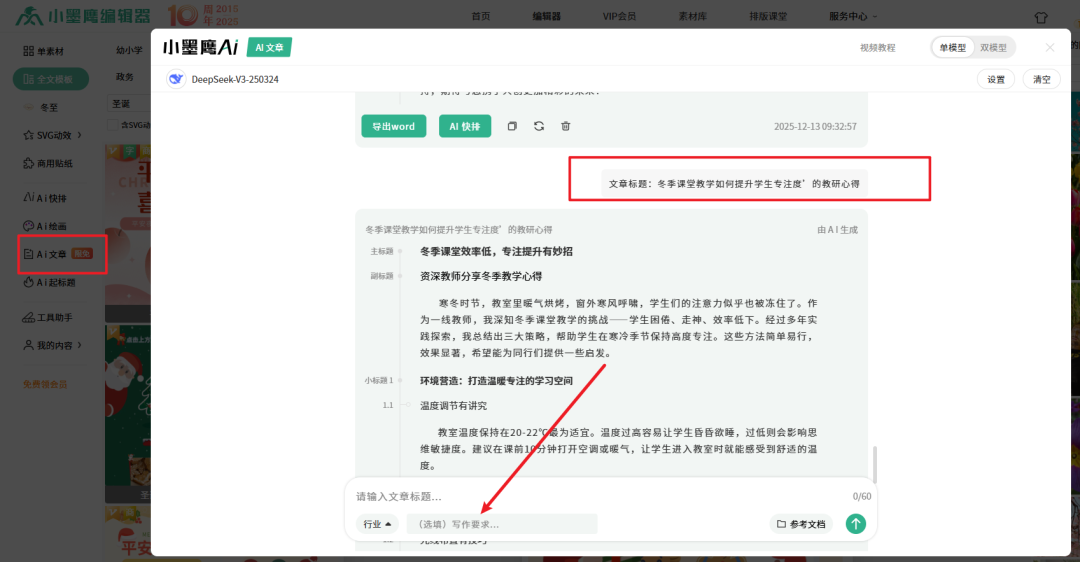Close the 小墨鹰Ai dialog
This screenshot has height=562, width=1080.
(x=1050, y=48)
